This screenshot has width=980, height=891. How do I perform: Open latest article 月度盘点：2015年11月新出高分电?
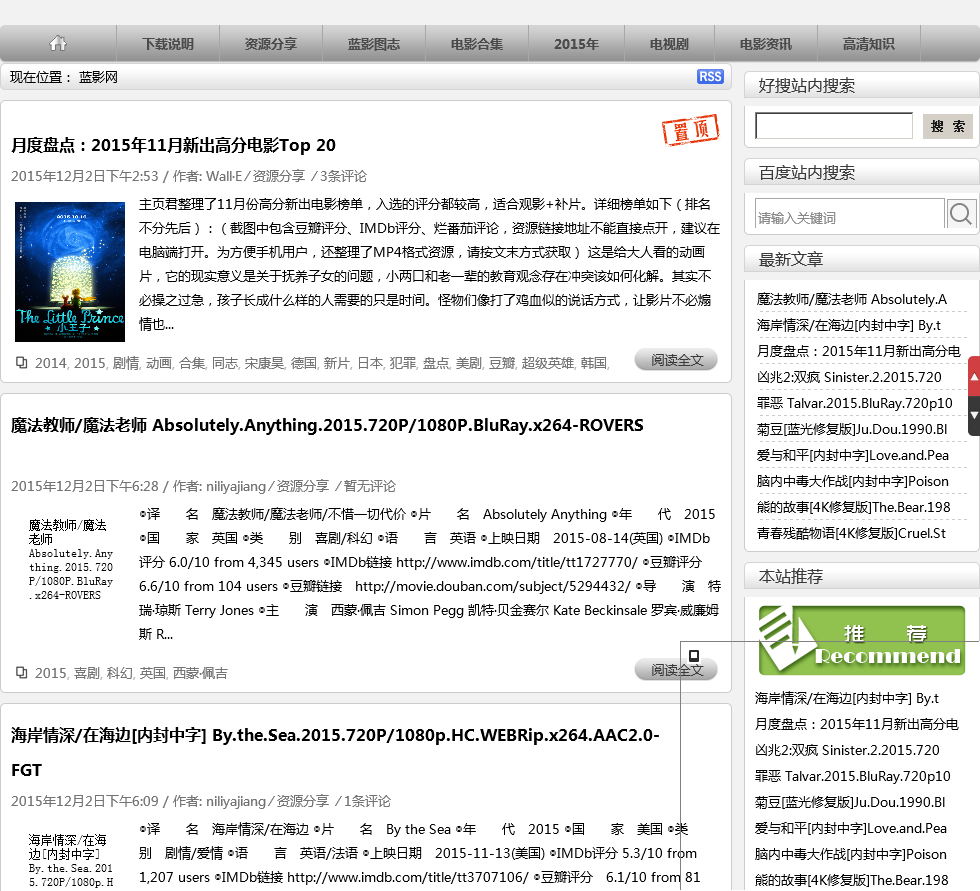point(859,351)
